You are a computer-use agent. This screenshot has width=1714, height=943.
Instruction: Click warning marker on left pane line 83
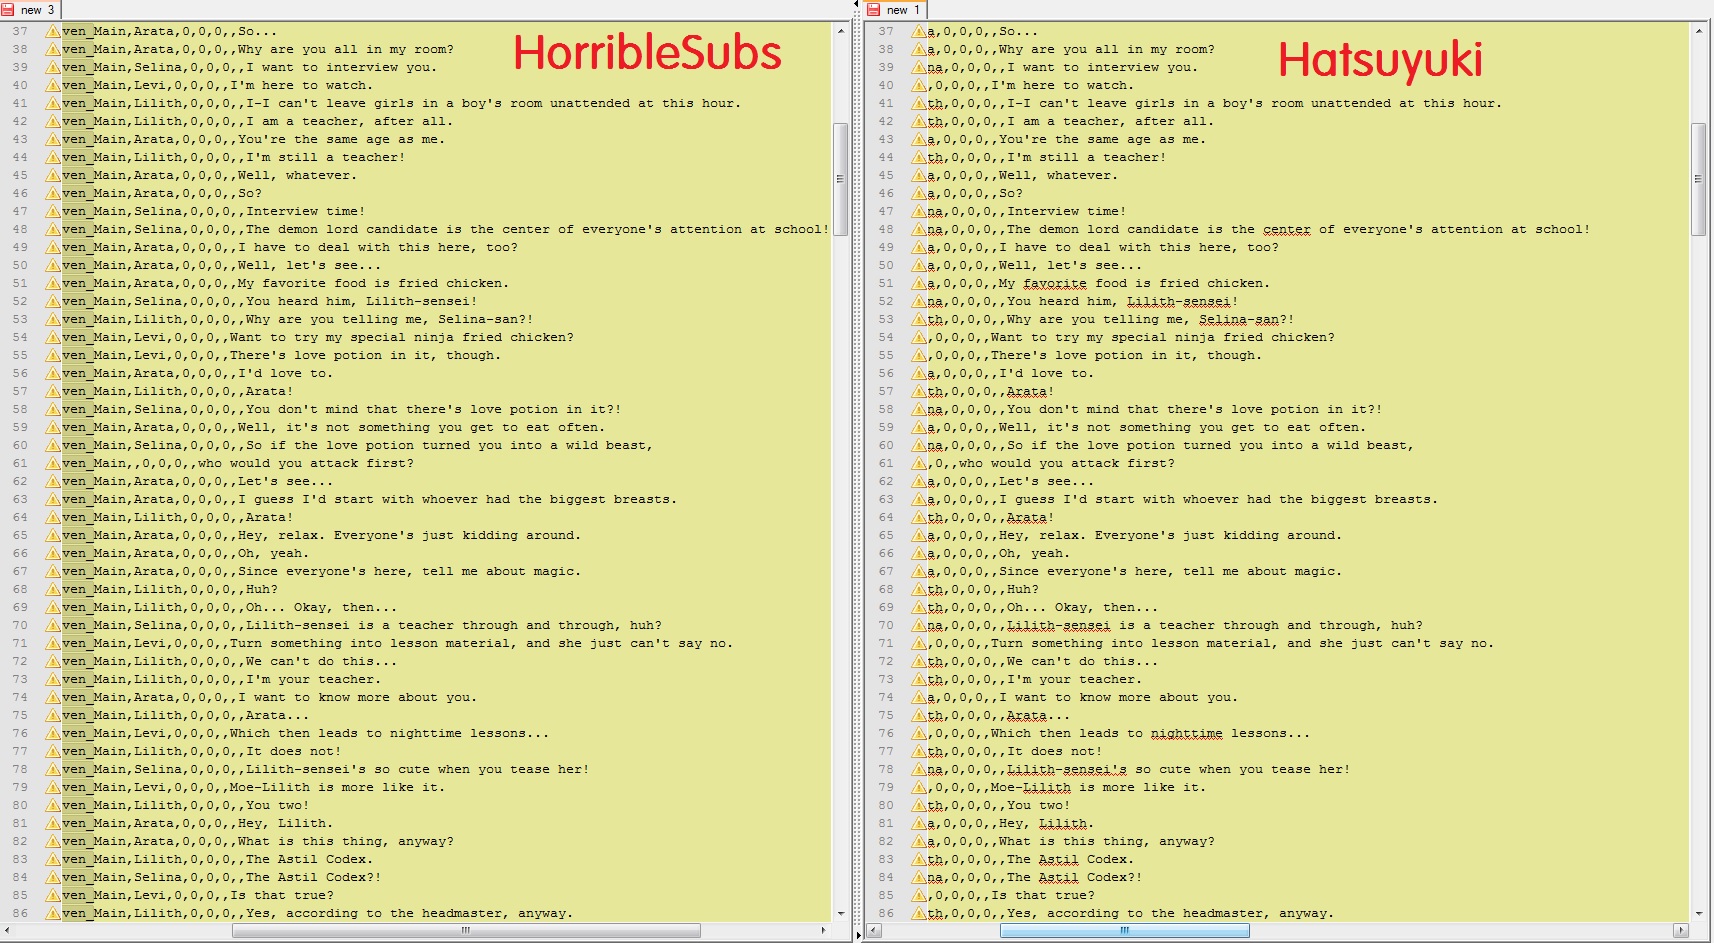pyautogui.click(x=53, y=859)
